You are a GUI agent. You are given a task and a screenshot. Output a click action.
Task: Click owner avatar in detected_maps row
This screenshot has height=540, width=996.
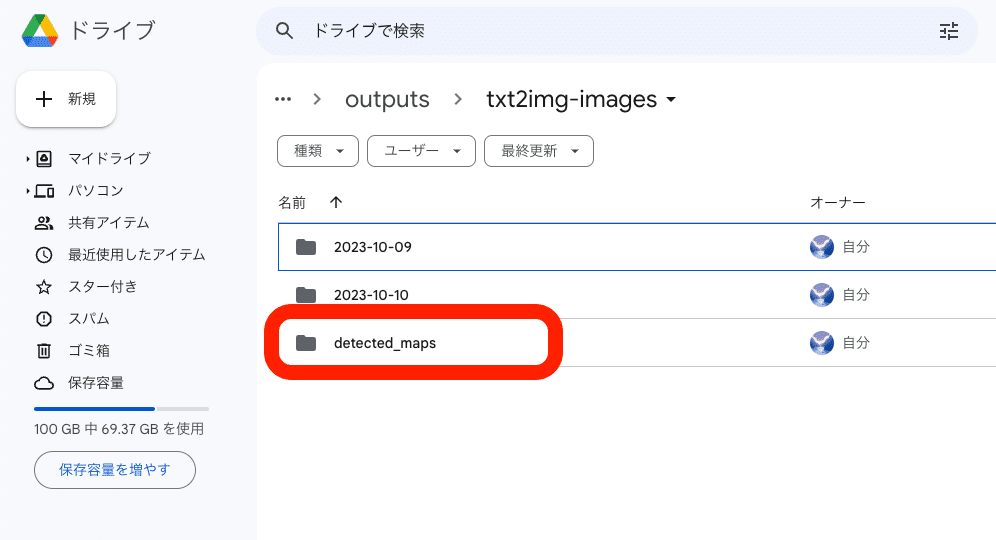pos(822,343)
